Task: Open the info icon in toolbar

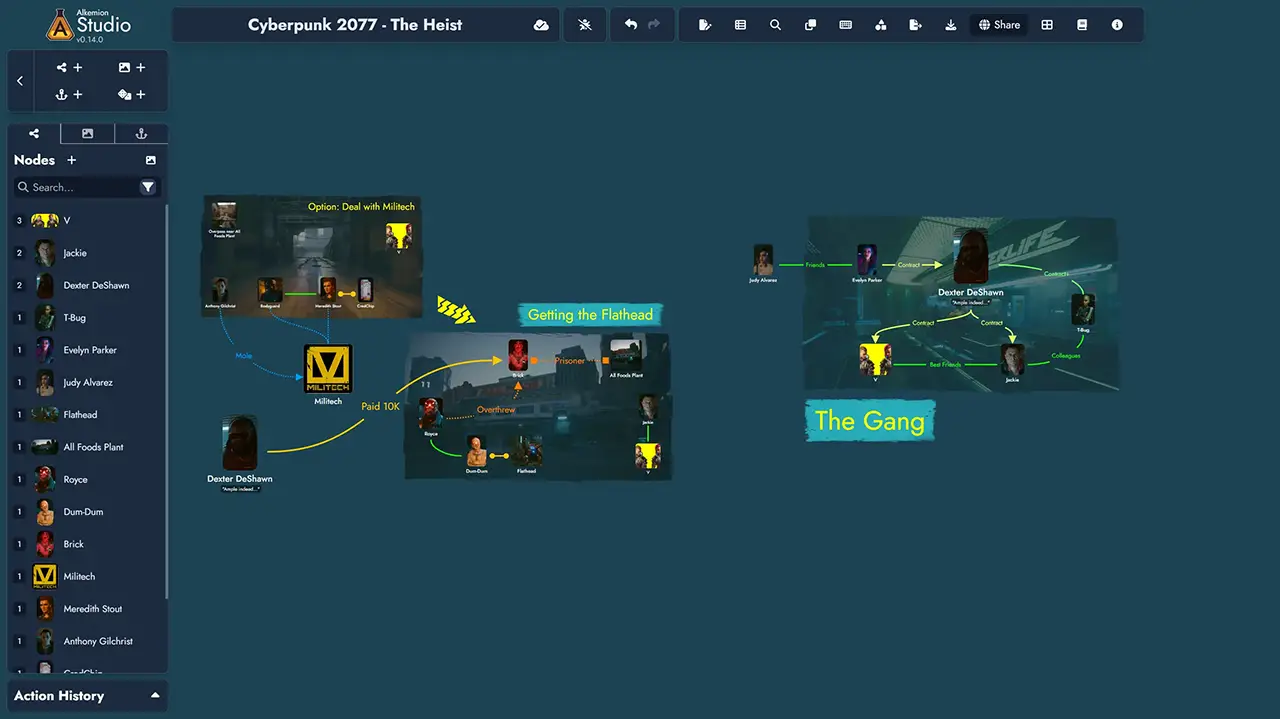Action: coord(1117,25)
